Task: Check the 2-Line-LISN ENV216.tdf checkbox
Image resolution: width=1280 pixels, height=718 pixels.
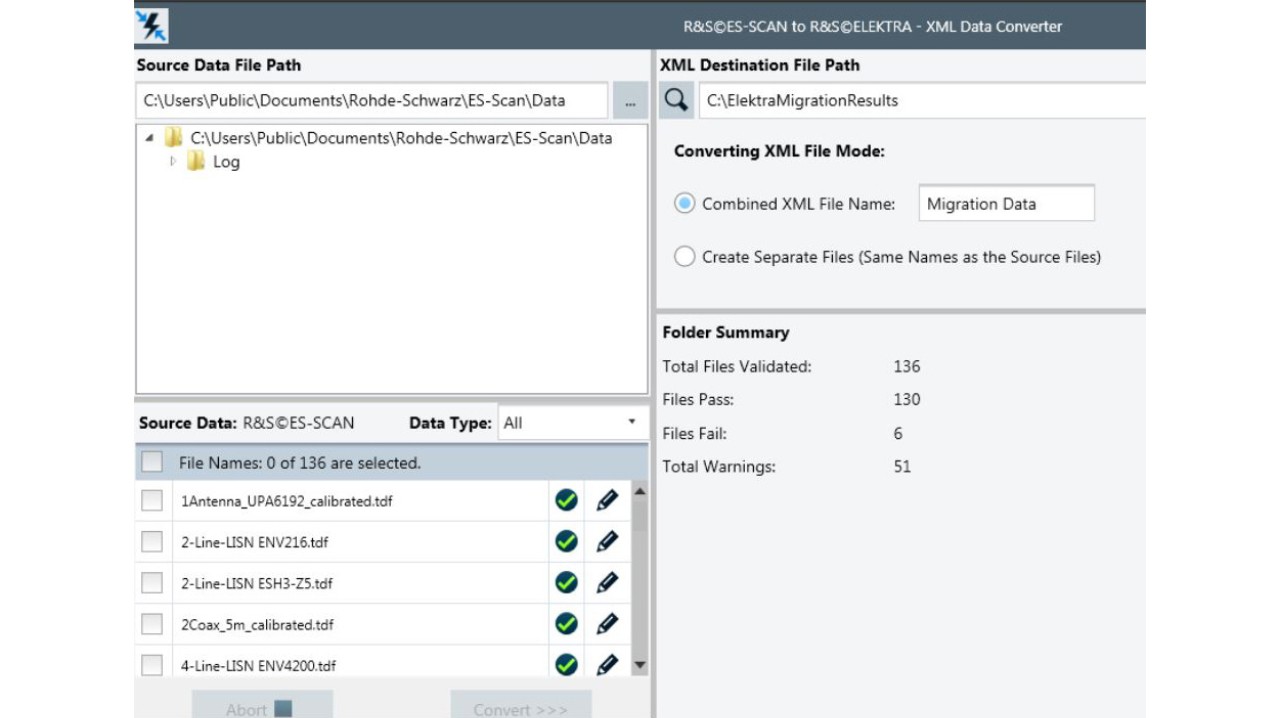Action: click(152, 541)
